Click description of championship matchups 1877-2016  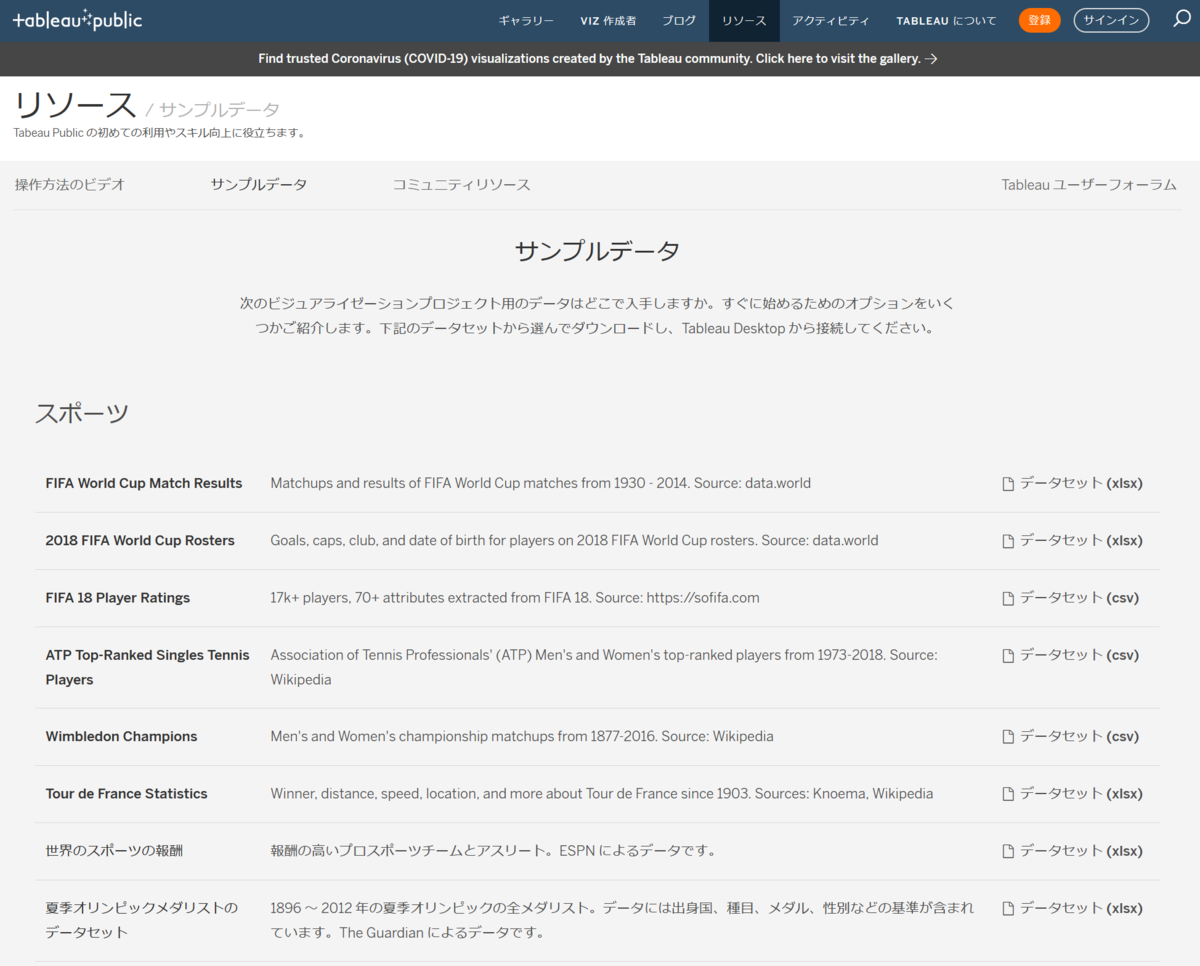(522, 737)
